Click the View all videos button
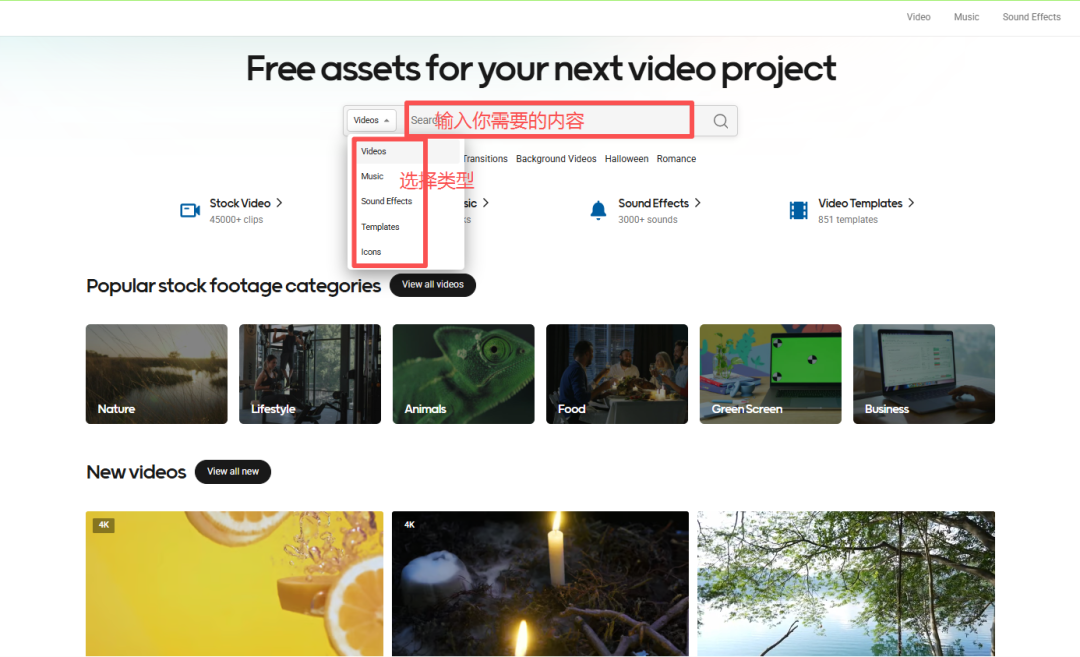Screen dimensions: 1080x657 433,284
